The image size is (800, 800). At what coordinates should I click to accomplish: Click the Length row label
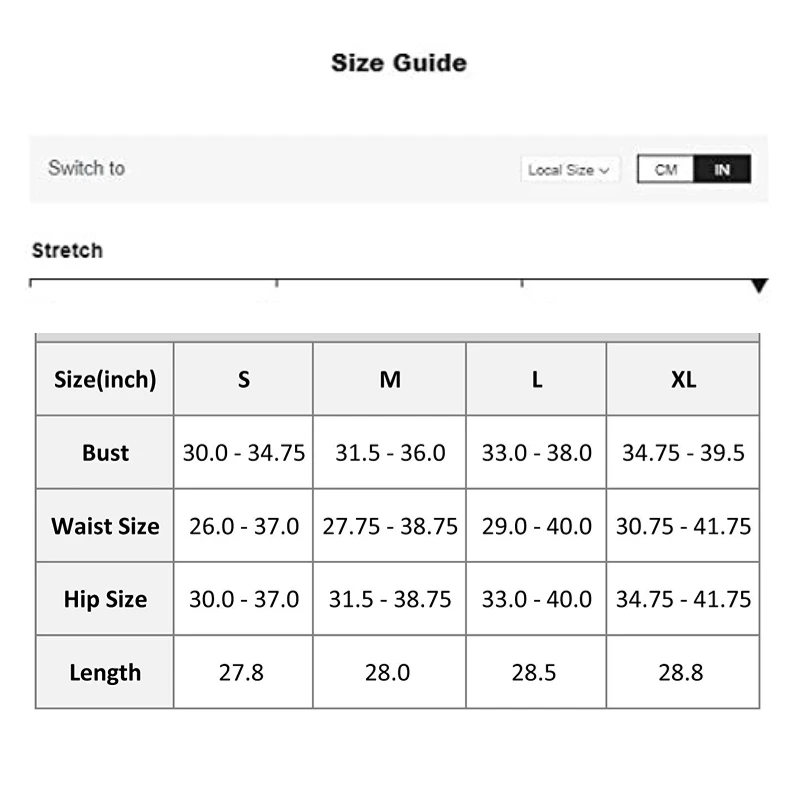[x=105, y=673]
